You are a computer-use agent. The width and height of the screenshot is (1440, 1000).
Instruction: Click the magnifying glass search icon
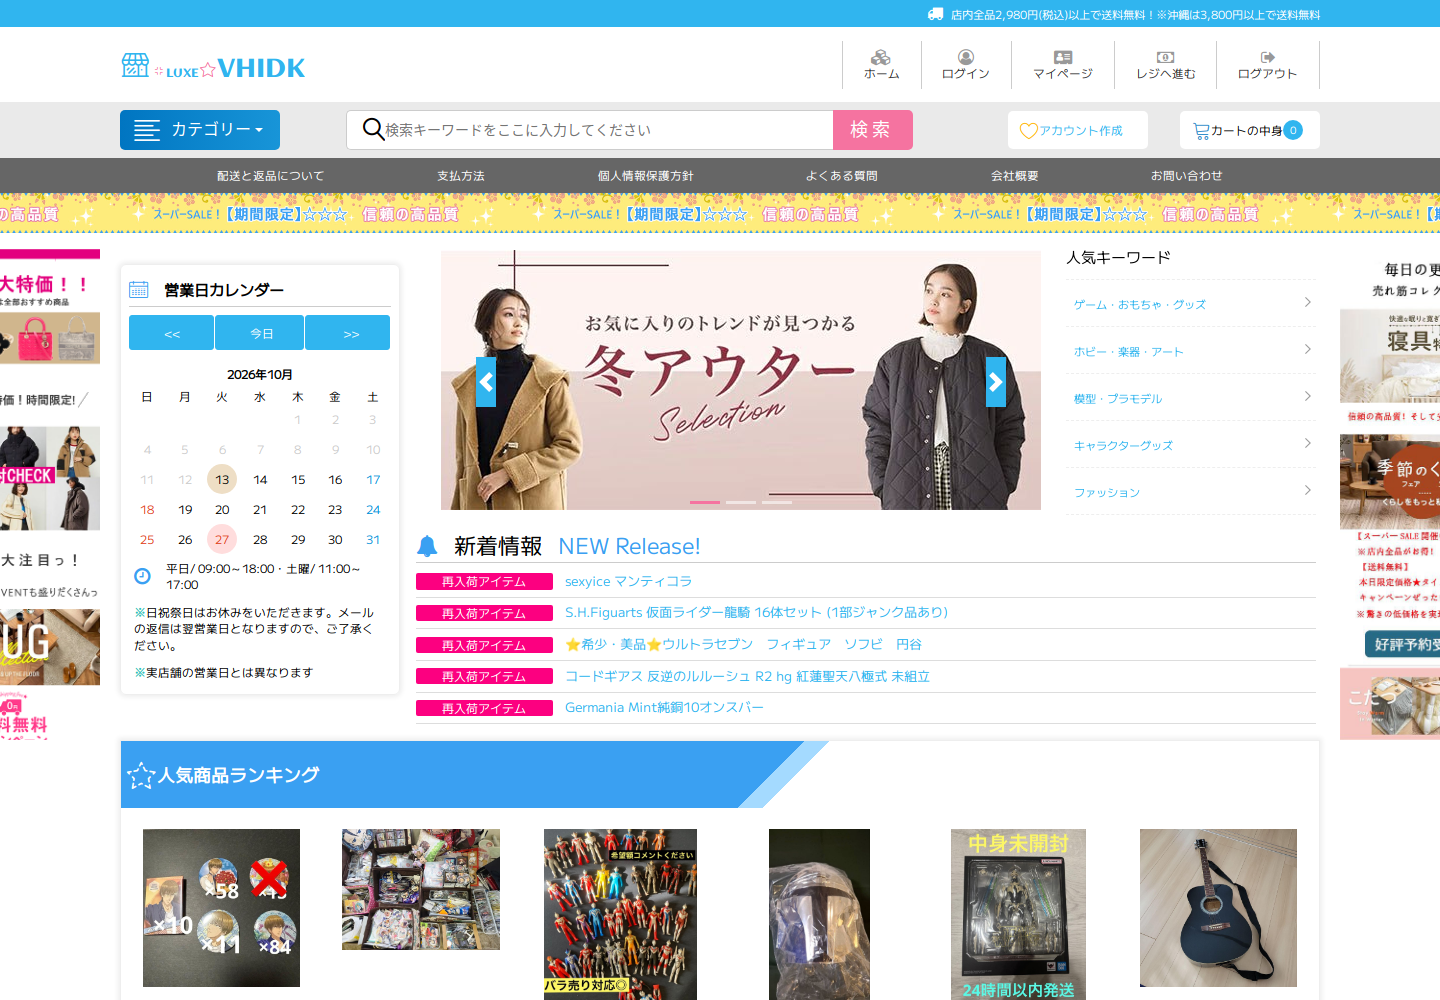click(373, 129)
